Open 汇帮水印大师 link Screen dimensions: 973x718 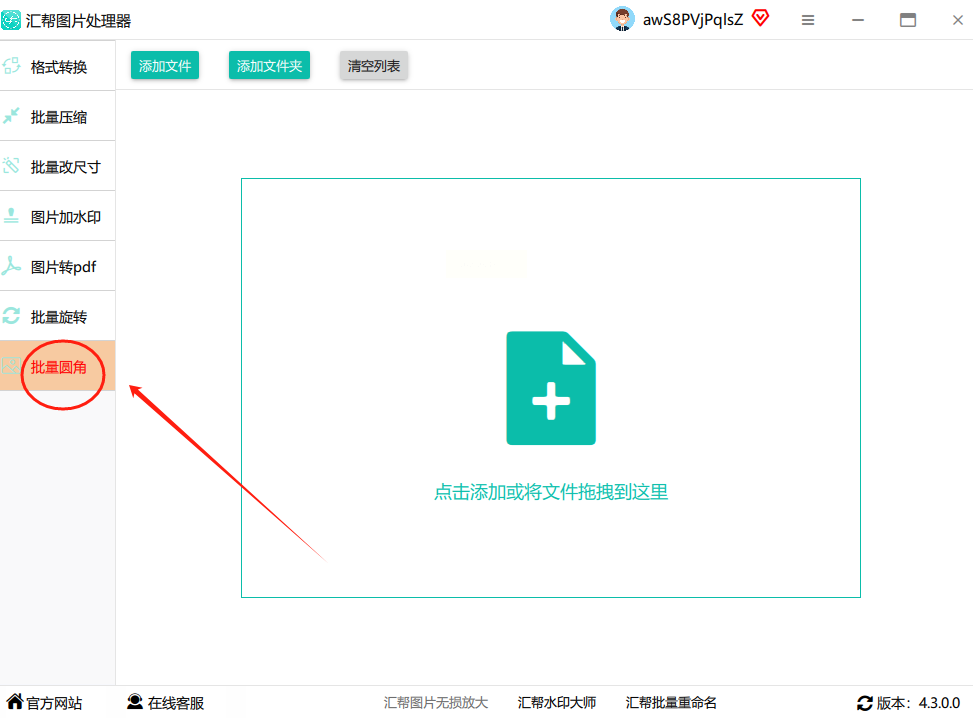coord(557,702)
